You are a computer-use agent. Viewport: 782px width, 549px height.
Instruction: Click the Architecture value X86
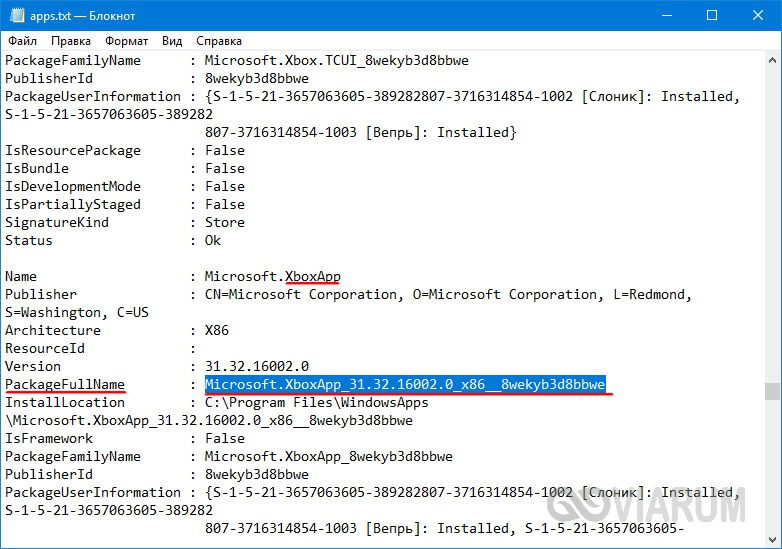pos(217,331)
